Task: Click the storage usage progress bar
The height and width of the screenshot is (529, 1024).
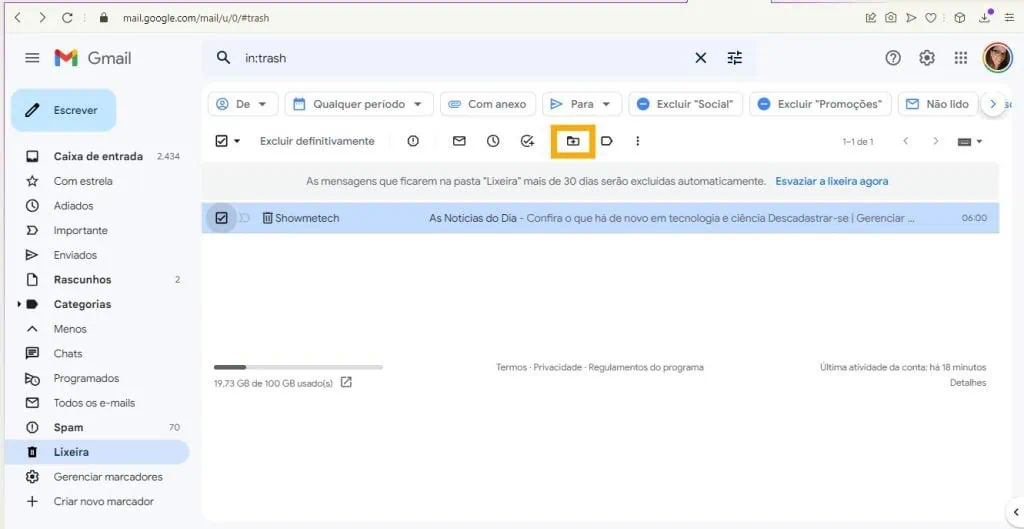Action: click(x=298, y=368)
